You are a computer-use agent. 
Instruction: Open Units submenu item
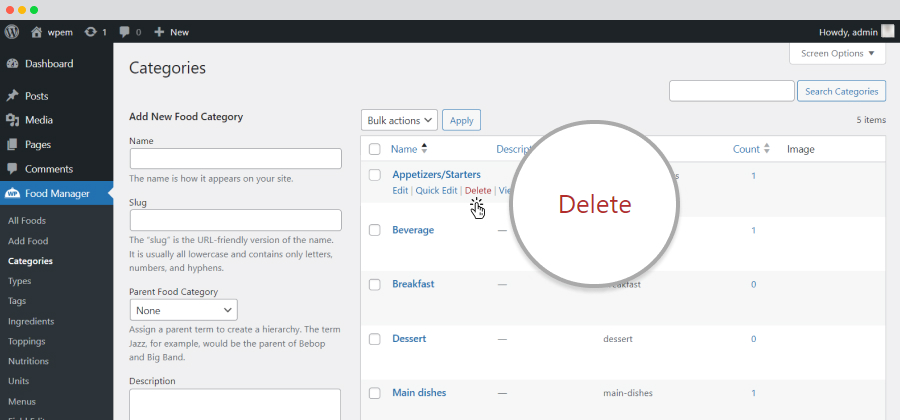coord(18,381)
